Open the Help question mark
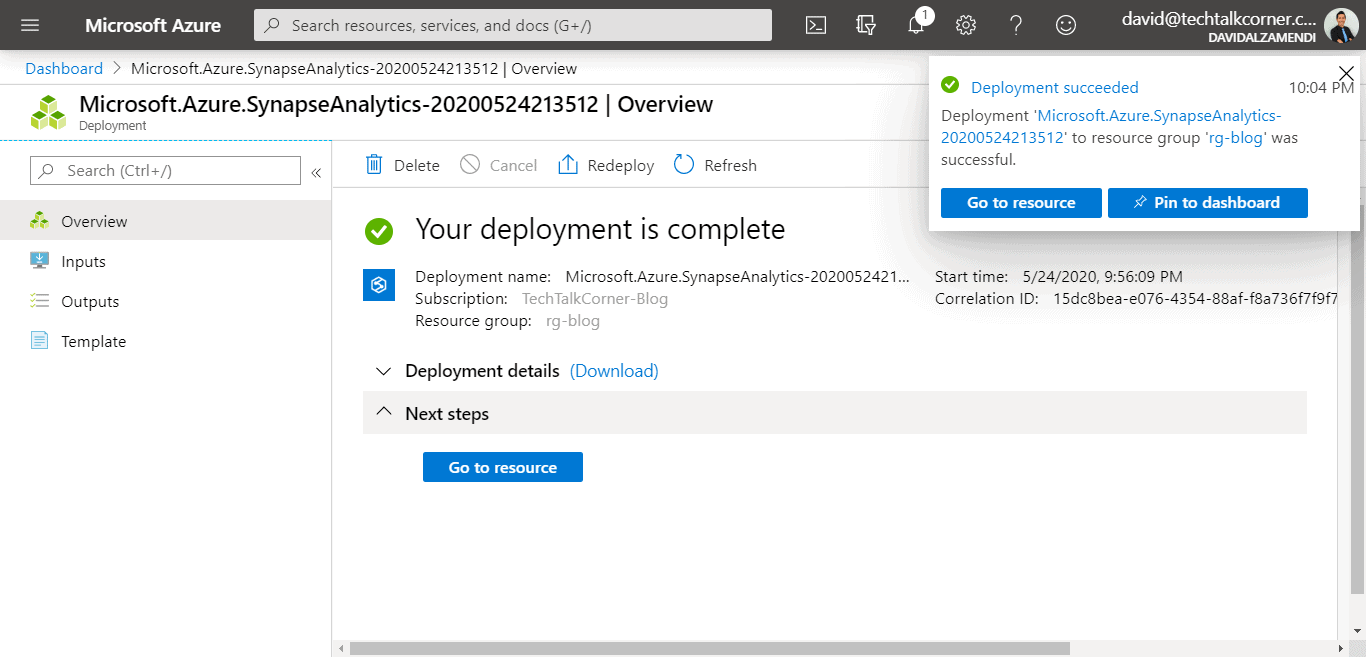The image size is (1366, 657). point(1016,25)
